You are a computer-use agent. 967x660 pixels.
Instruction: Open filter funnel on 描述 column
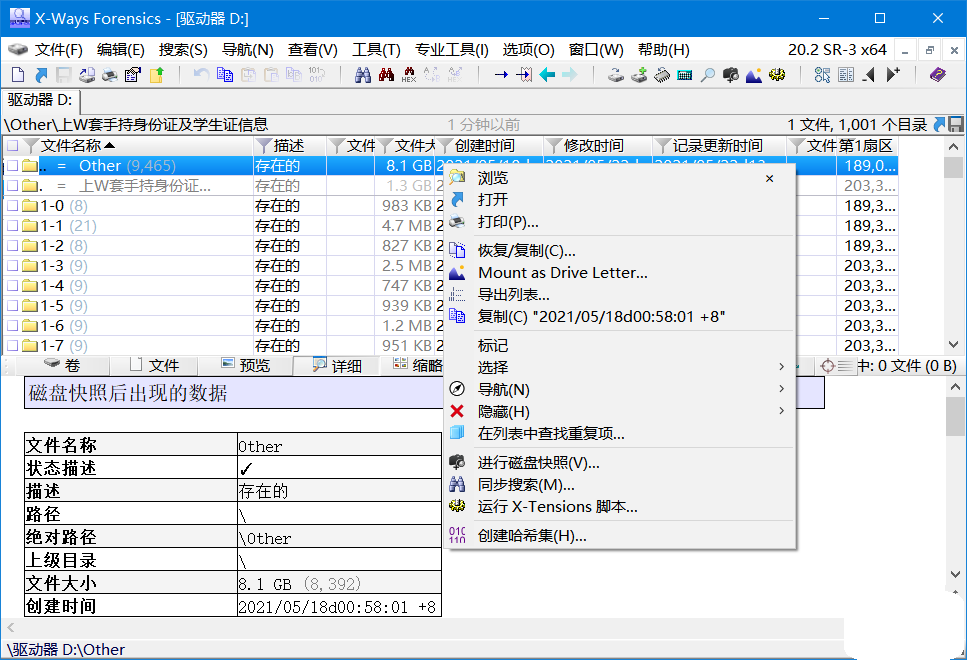(264, 146)
